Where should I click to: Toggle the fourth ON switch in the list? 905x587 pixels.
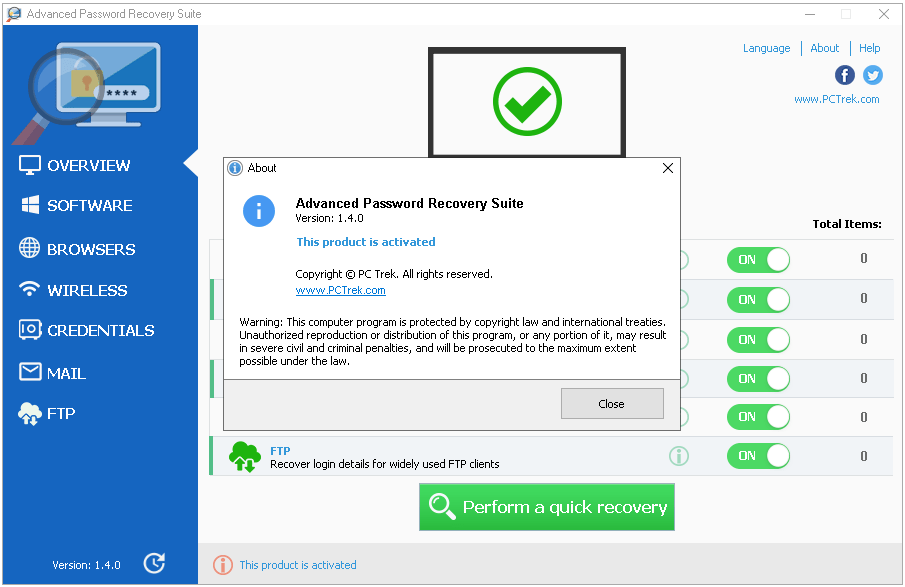click(758, 379)
